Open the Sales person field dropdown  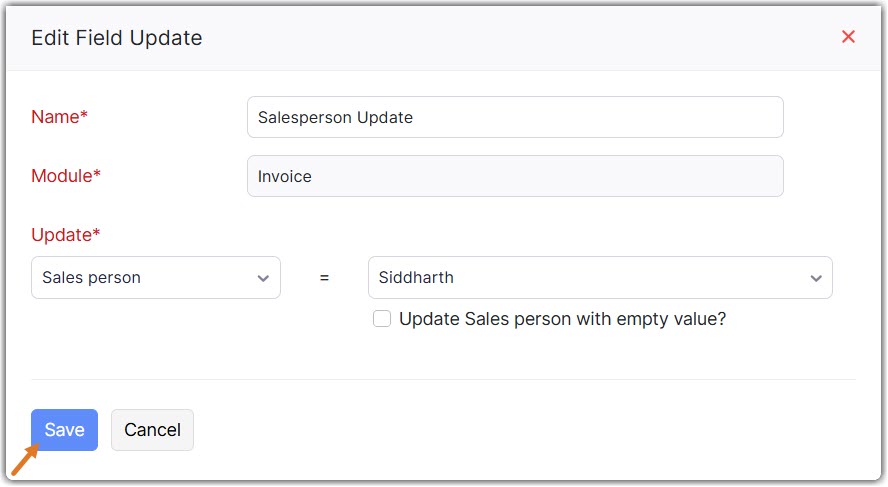coord(155,278)
